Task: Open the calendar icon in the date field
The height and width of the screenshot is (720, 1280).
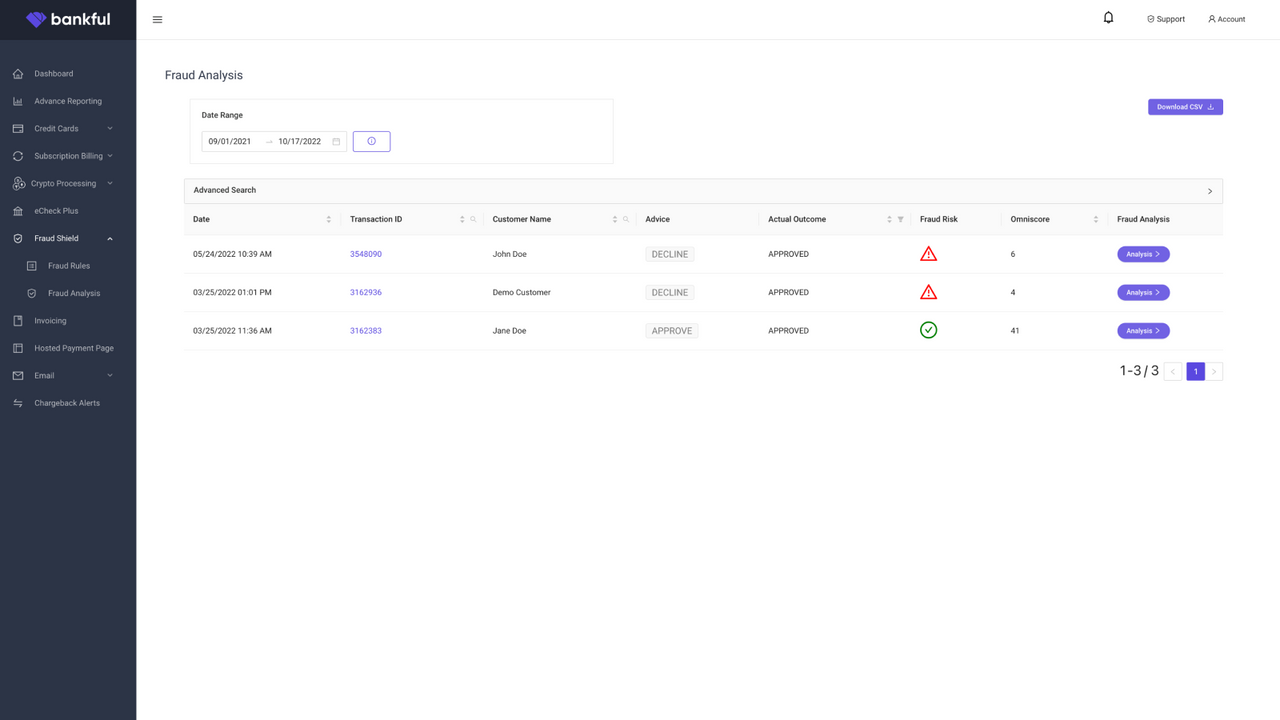Action: pos(336,141)
